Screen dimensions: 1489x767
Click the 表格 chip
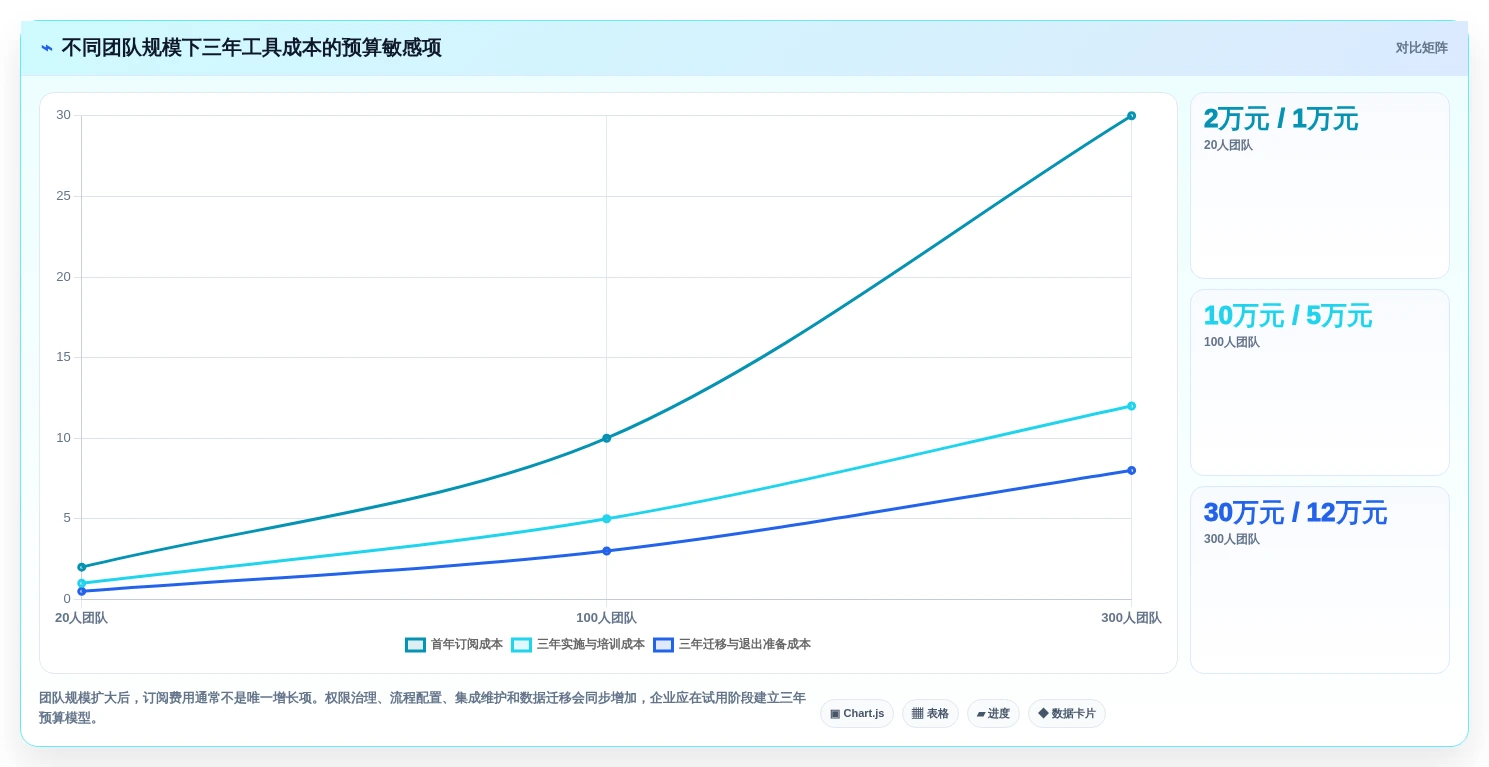click(930, 713)
